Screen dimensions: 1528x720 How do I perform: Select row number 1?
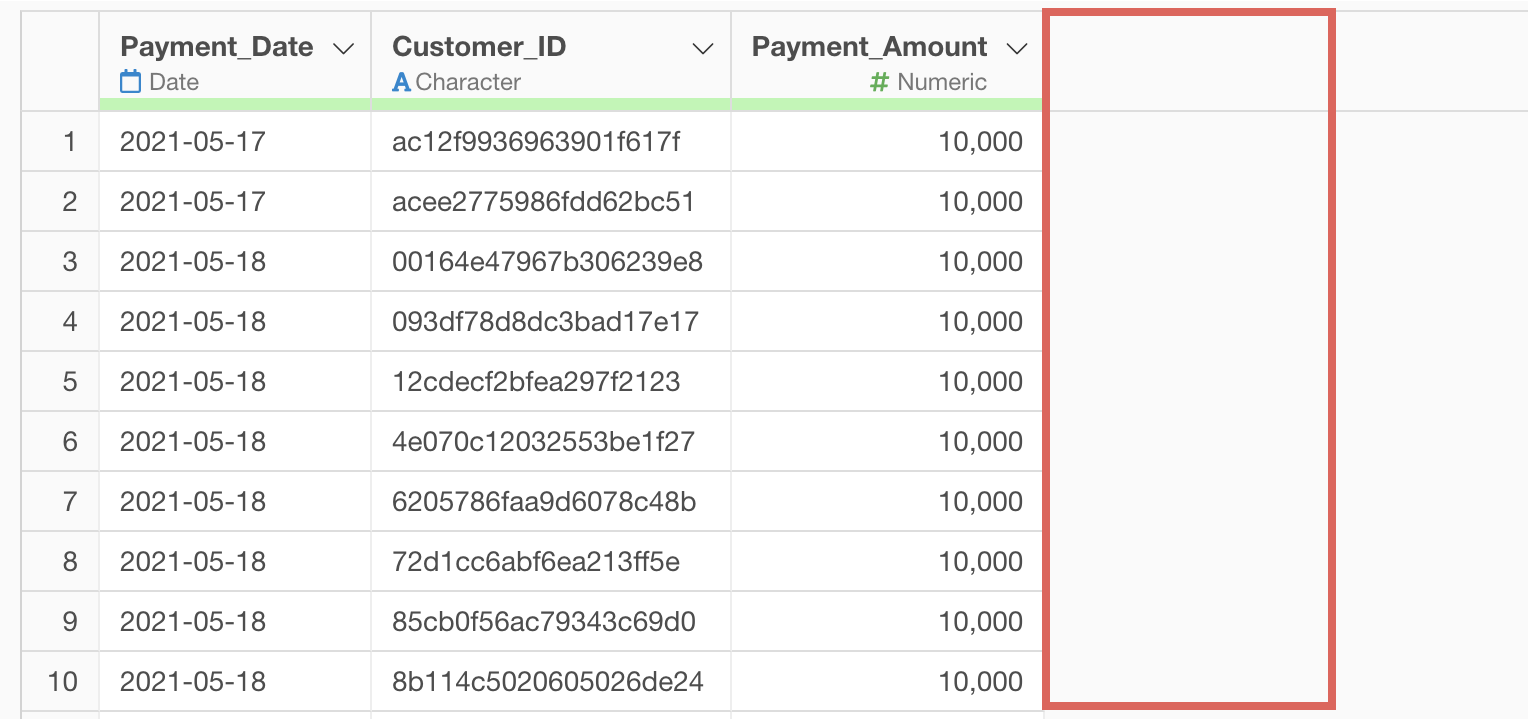[69, 142]
